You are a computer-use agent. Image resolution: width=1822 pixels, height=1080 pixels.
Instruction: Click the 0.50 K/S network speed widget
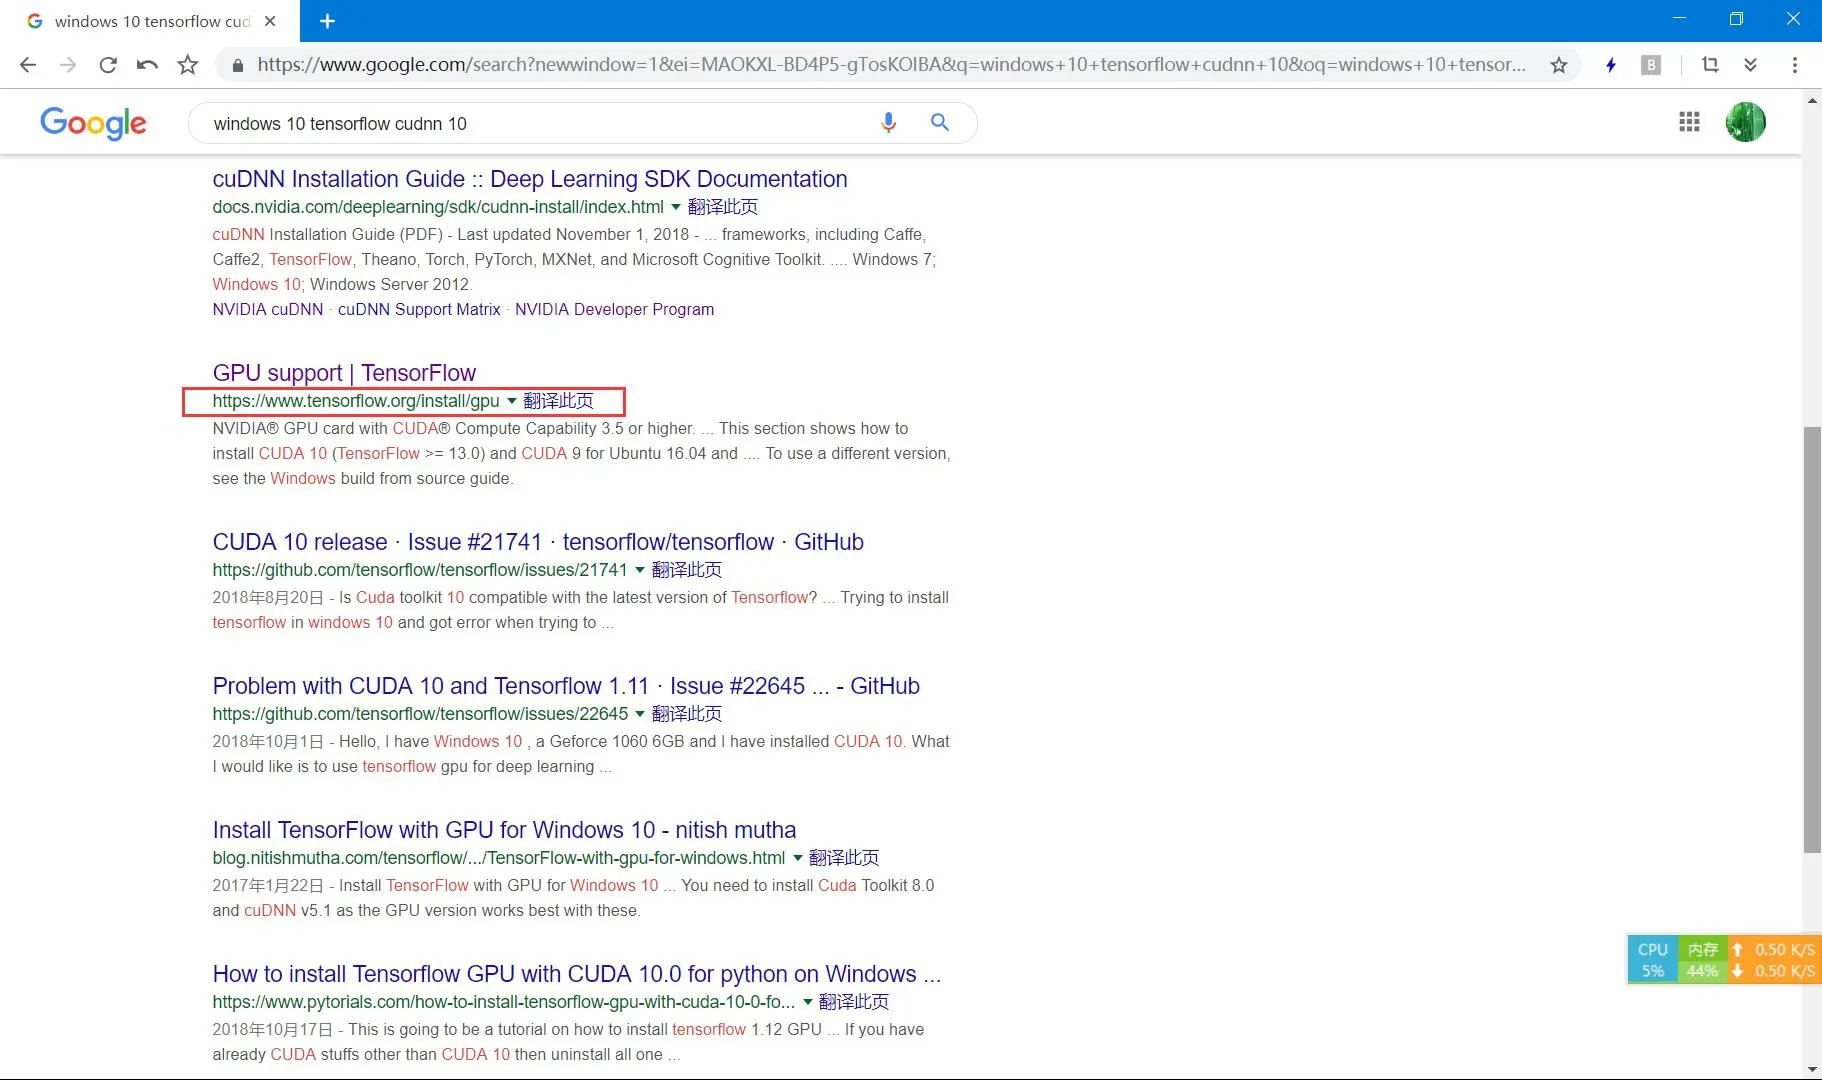[1775, 960]
